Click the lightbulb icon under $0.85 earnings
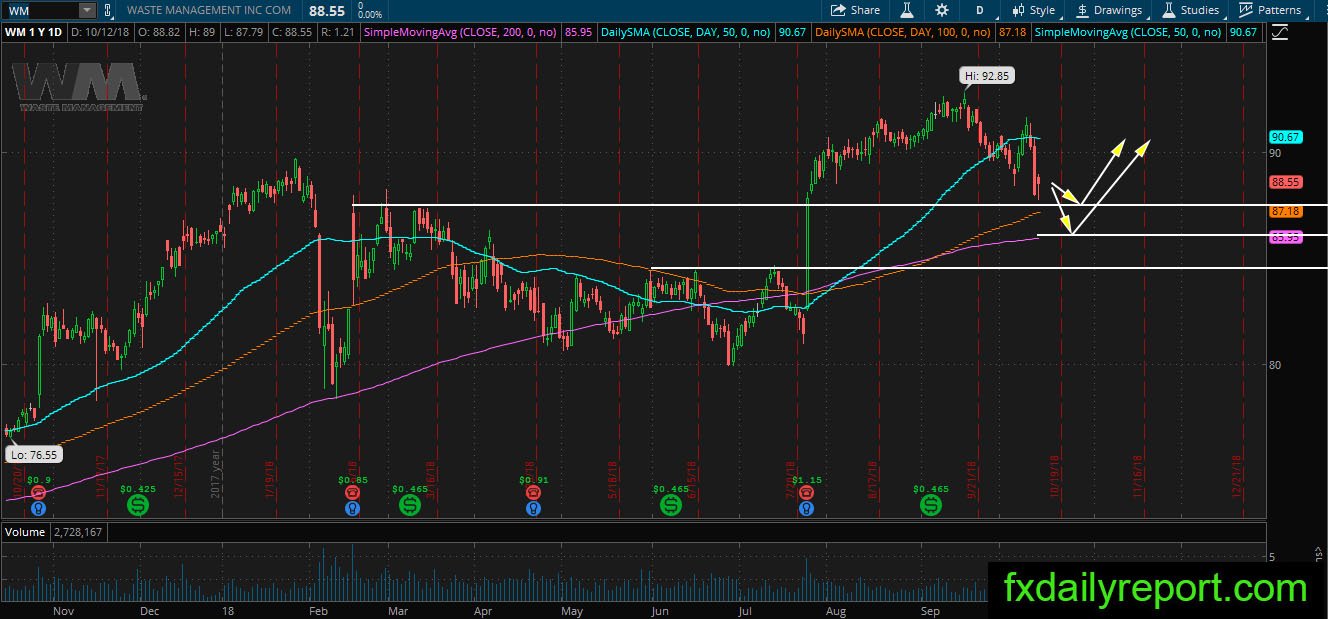Image resolution: width=1328 pixels, height=619 pixels. click(x=353, y=509)
